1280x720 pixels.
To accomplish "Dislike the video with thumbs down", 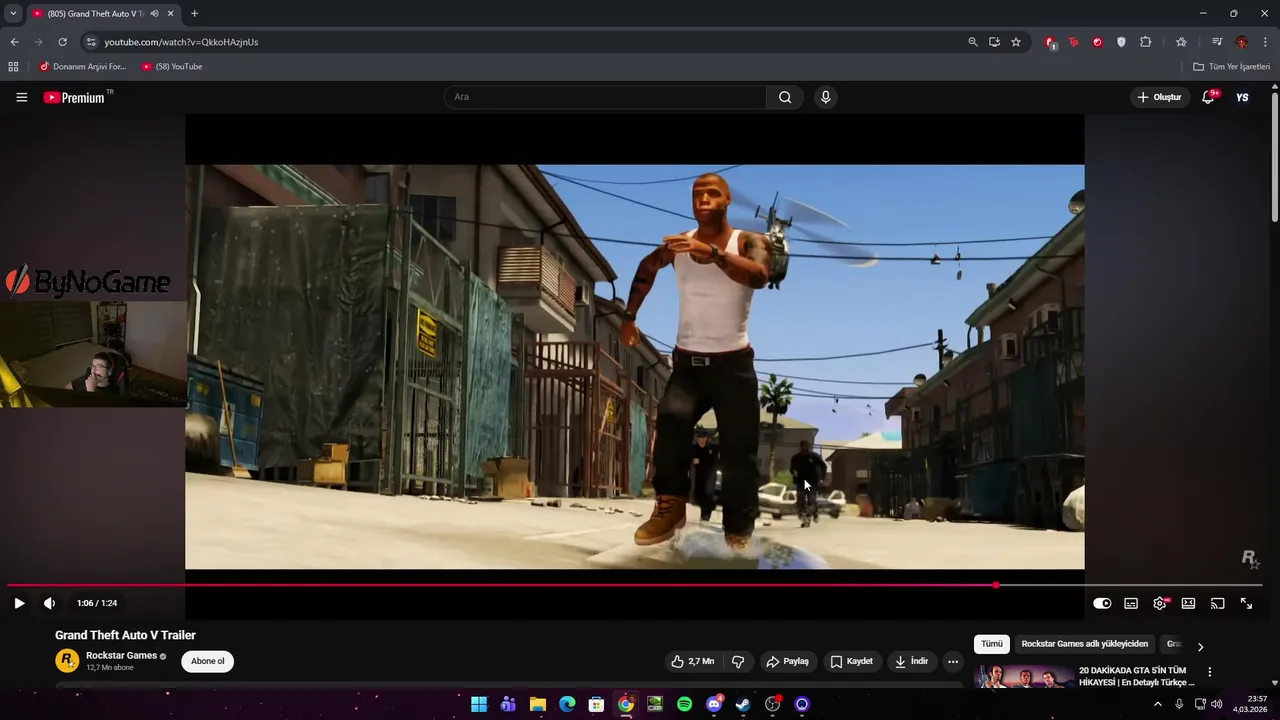I will (x=738, y=661).
